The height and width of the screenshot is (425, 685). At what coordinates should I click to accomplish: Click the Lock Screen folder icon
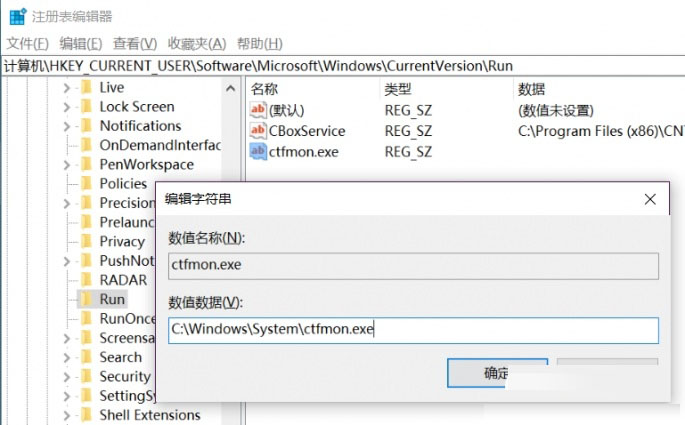[86, 107]
